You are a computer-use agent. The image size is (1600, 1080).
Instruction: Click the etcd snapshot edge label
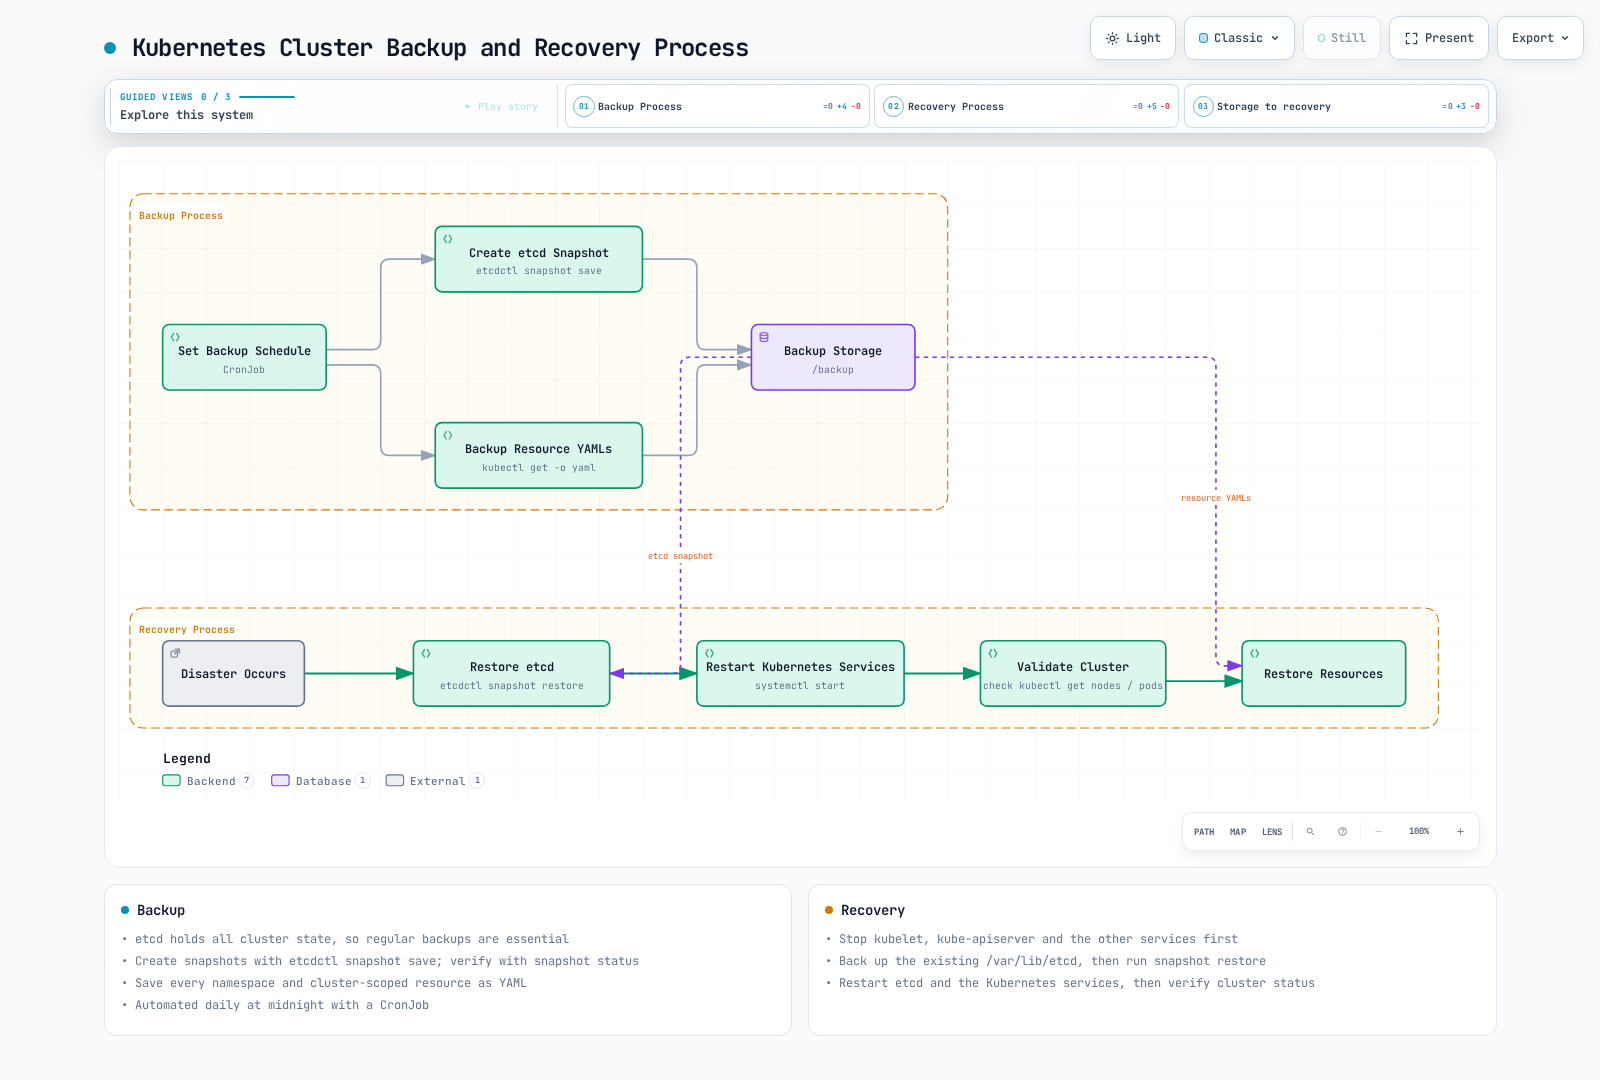click(680, 556)
